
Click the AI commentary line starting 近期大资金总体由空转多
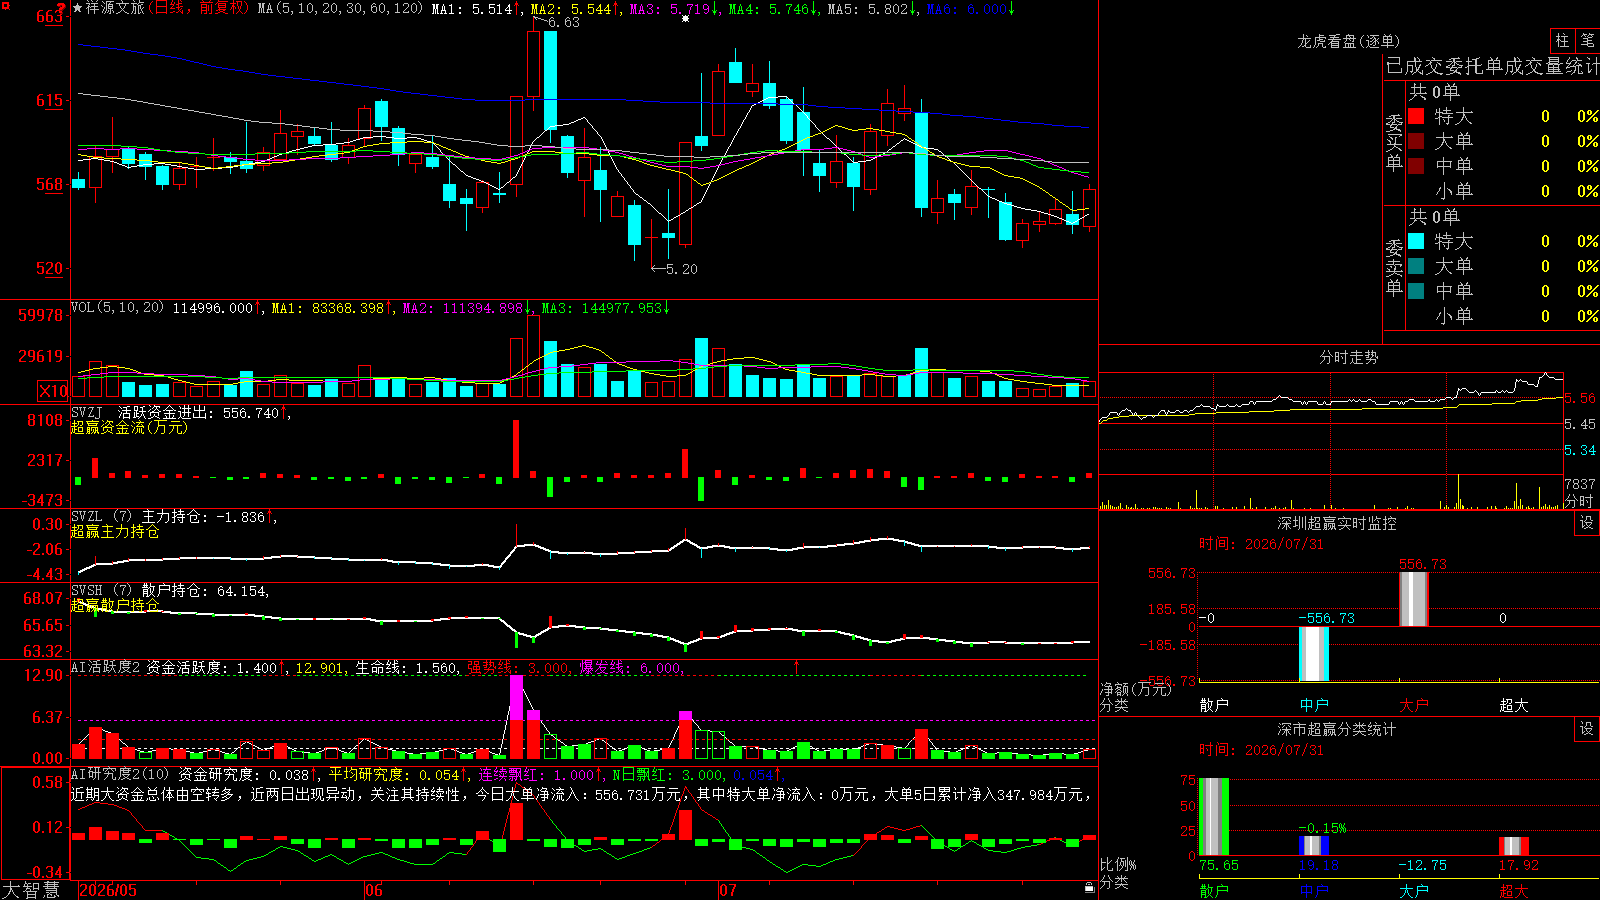tap(580, 794)
